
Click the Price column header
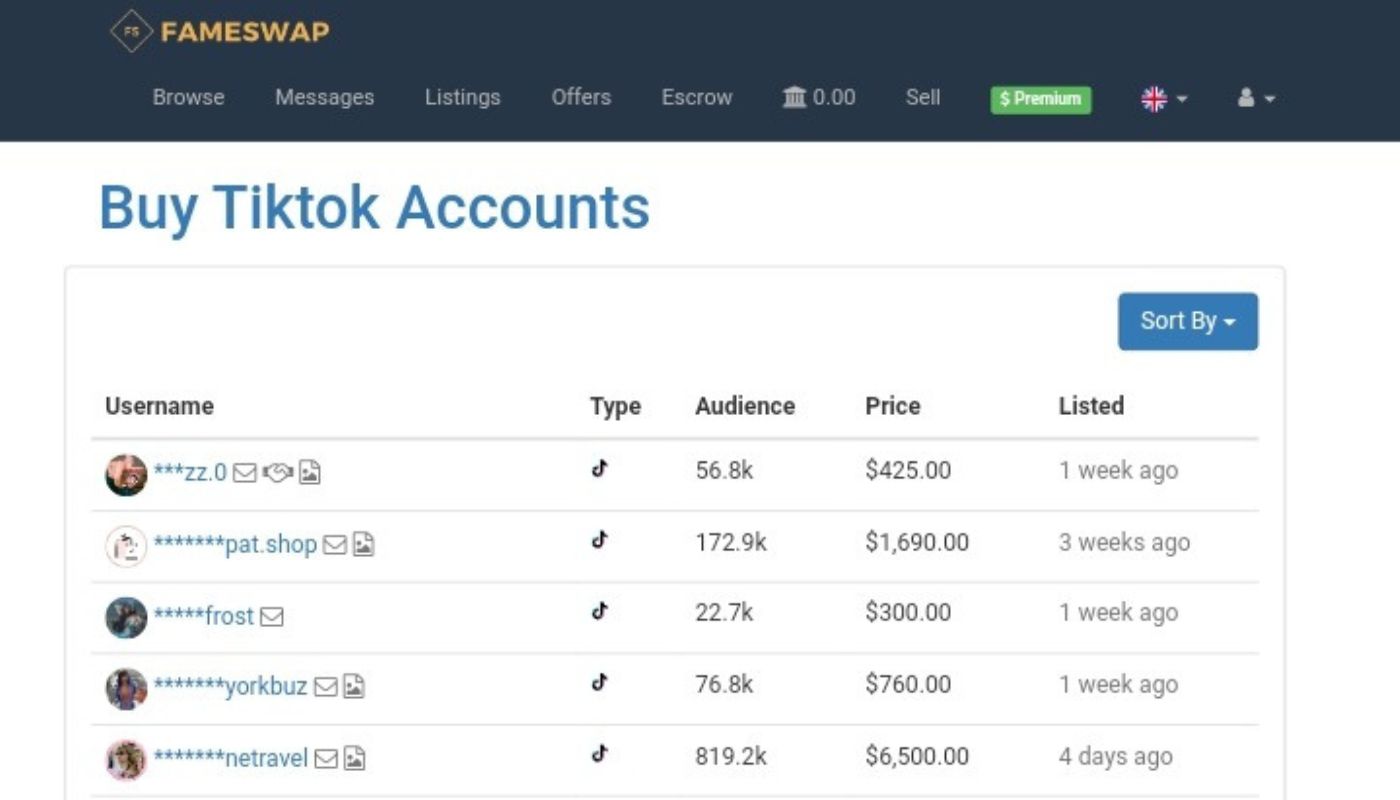892,406
